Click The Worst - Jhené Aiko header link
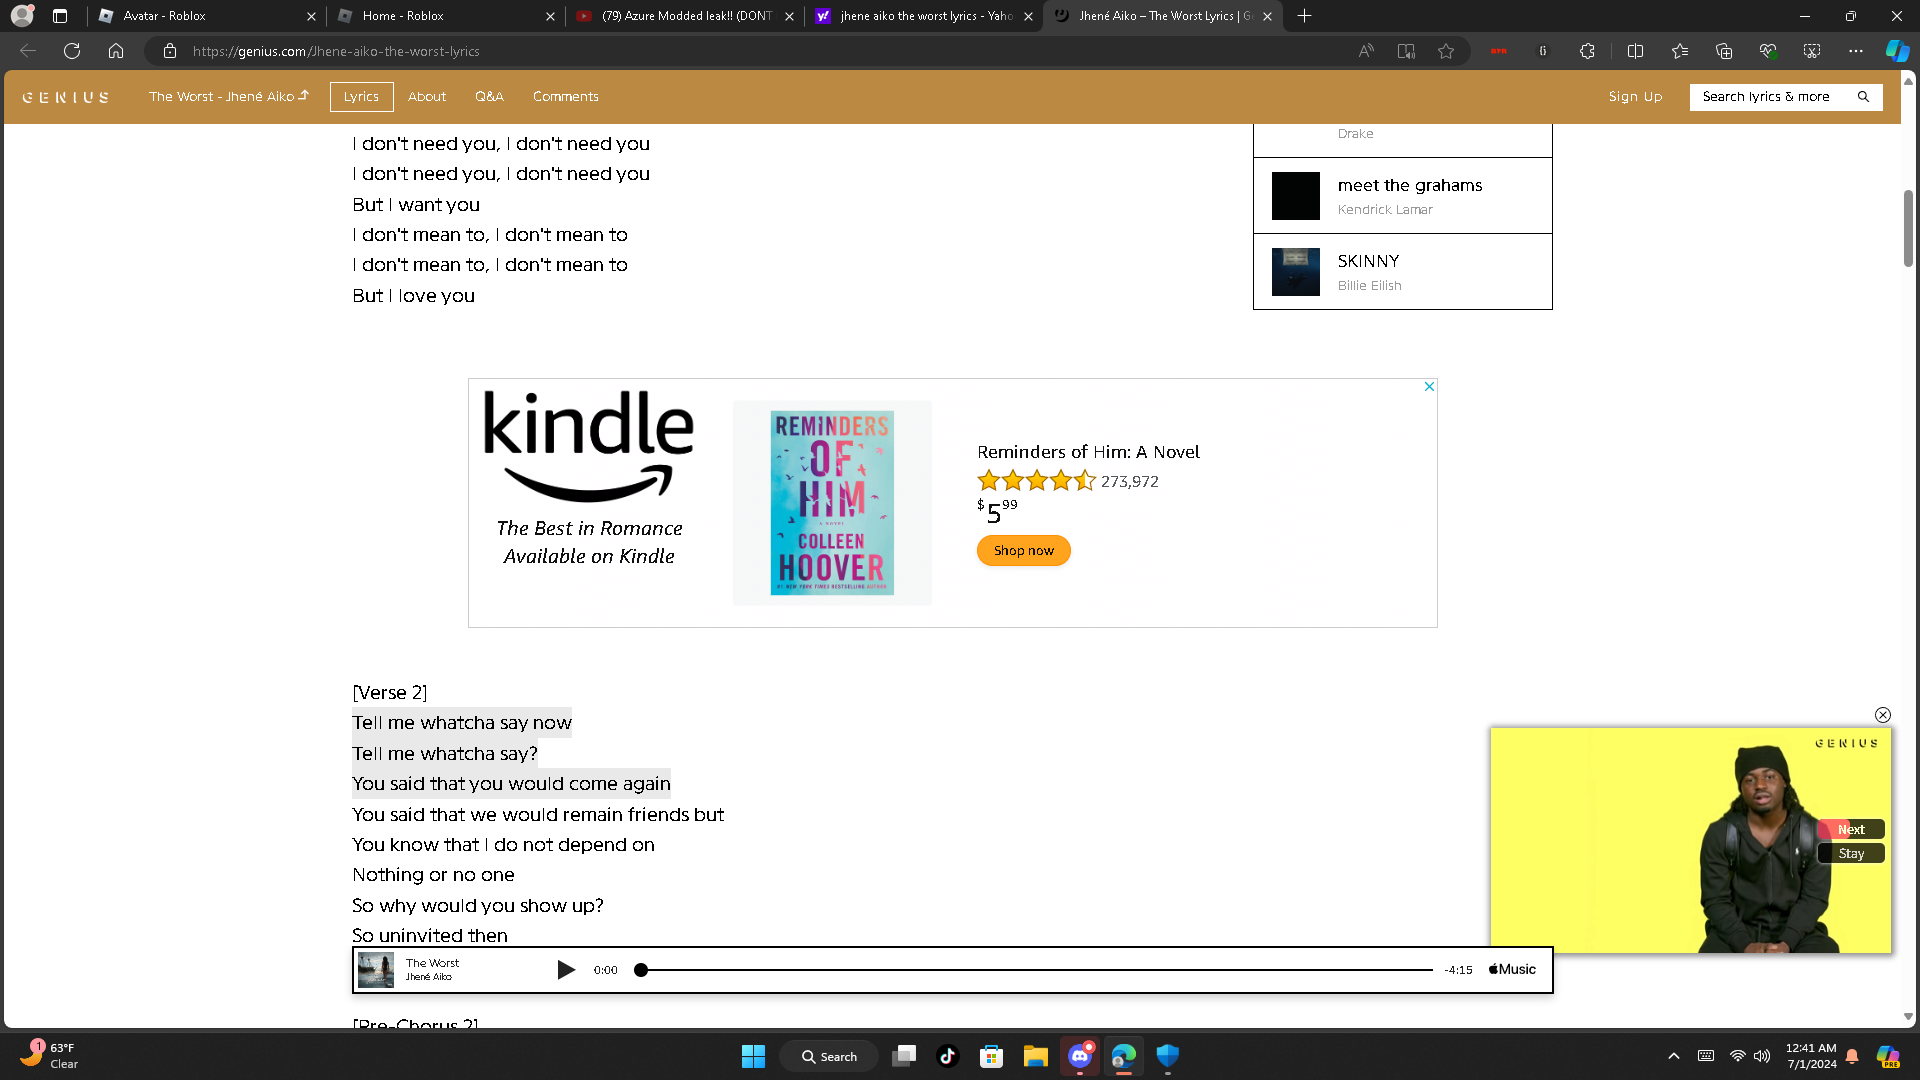Viewport: 1920px width, 1080px height. 229,97
